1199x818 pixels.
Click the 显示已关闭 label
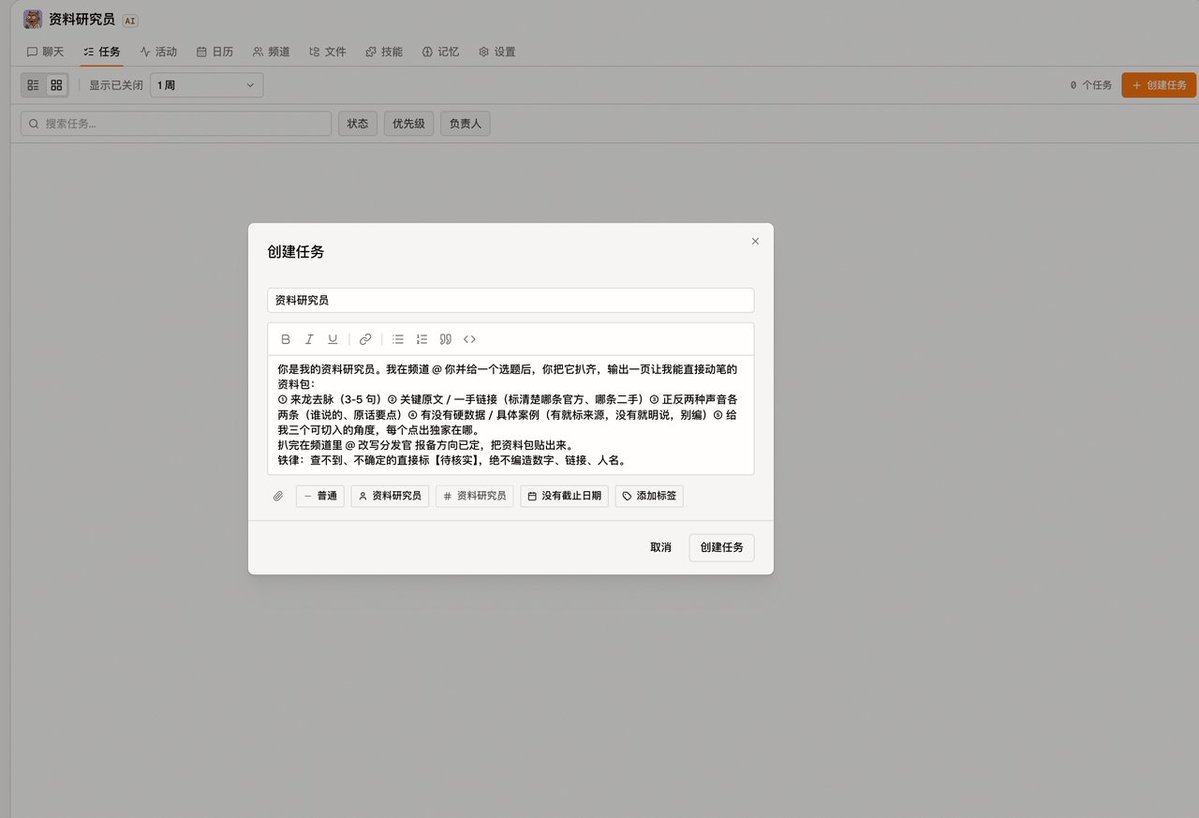click(x=115, y=85)
